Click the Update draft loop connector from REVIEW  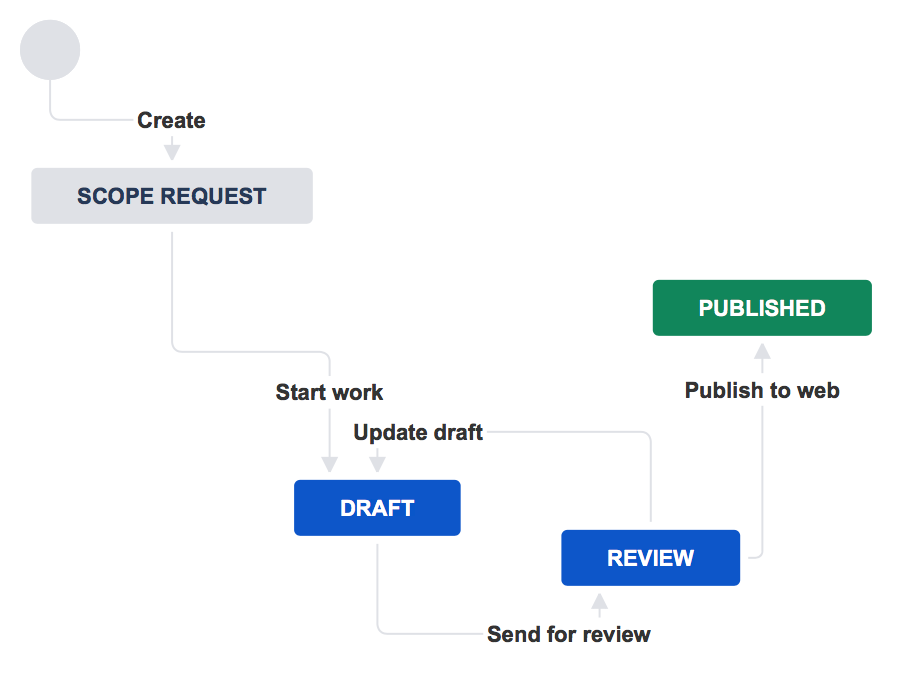point(650,480)
